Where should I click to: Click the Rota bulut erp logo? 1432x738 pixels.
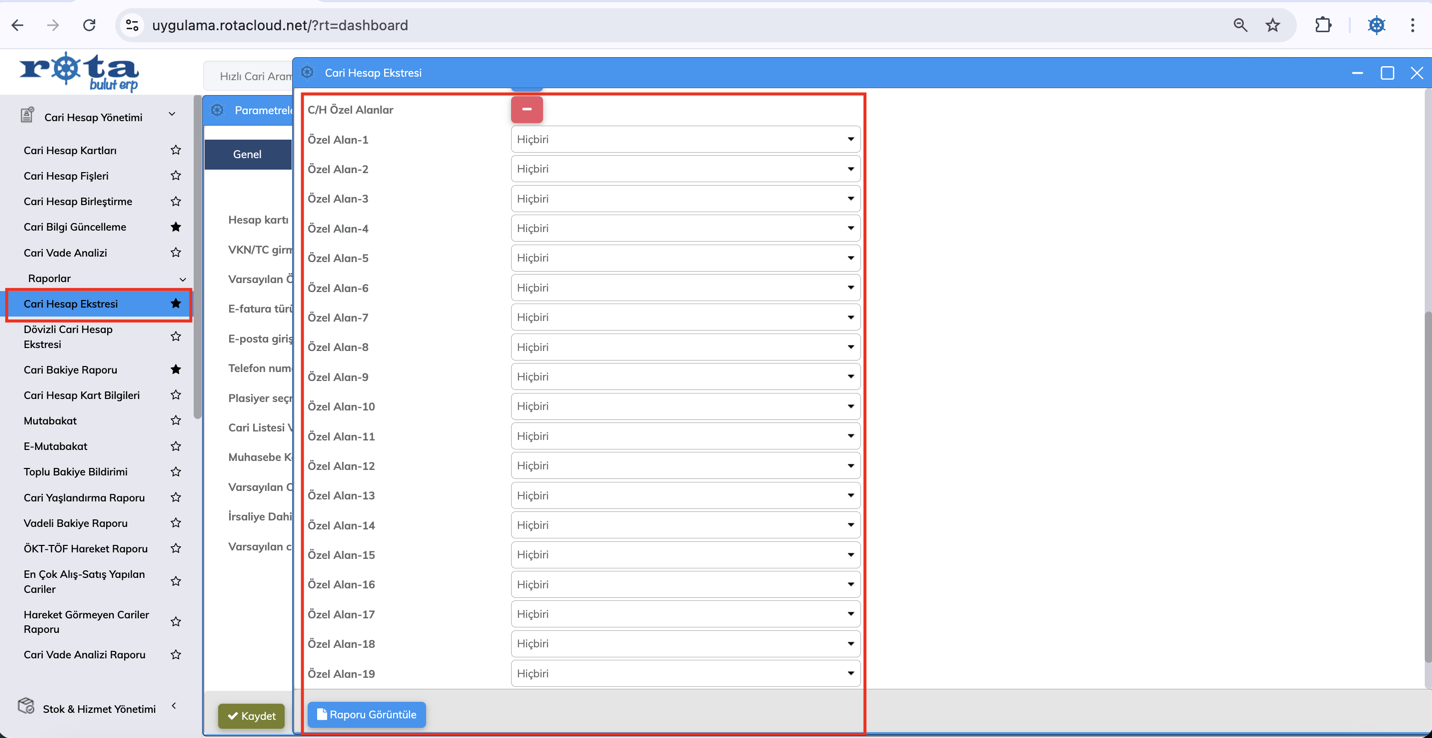(79, 72)
